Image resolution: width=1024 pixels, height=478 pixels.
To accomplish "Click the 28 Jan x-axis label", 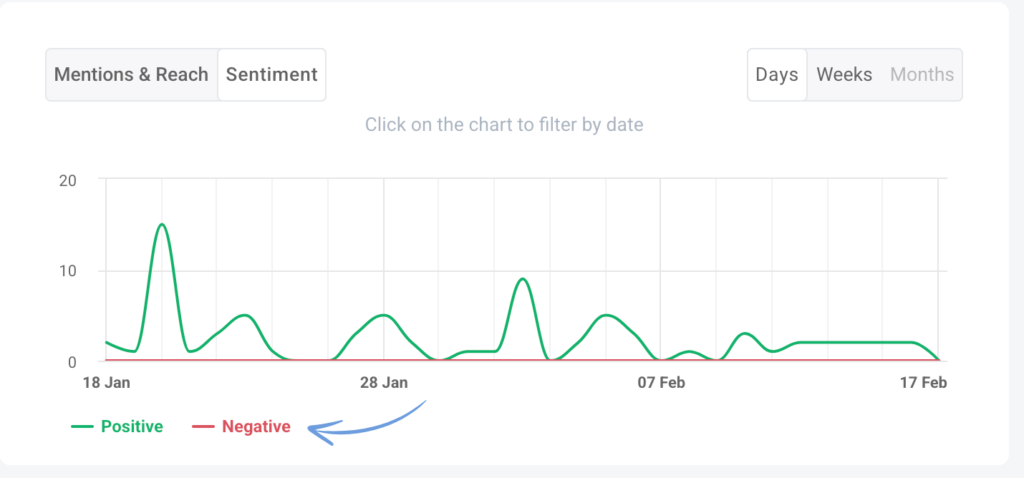I will pos(384,383).
